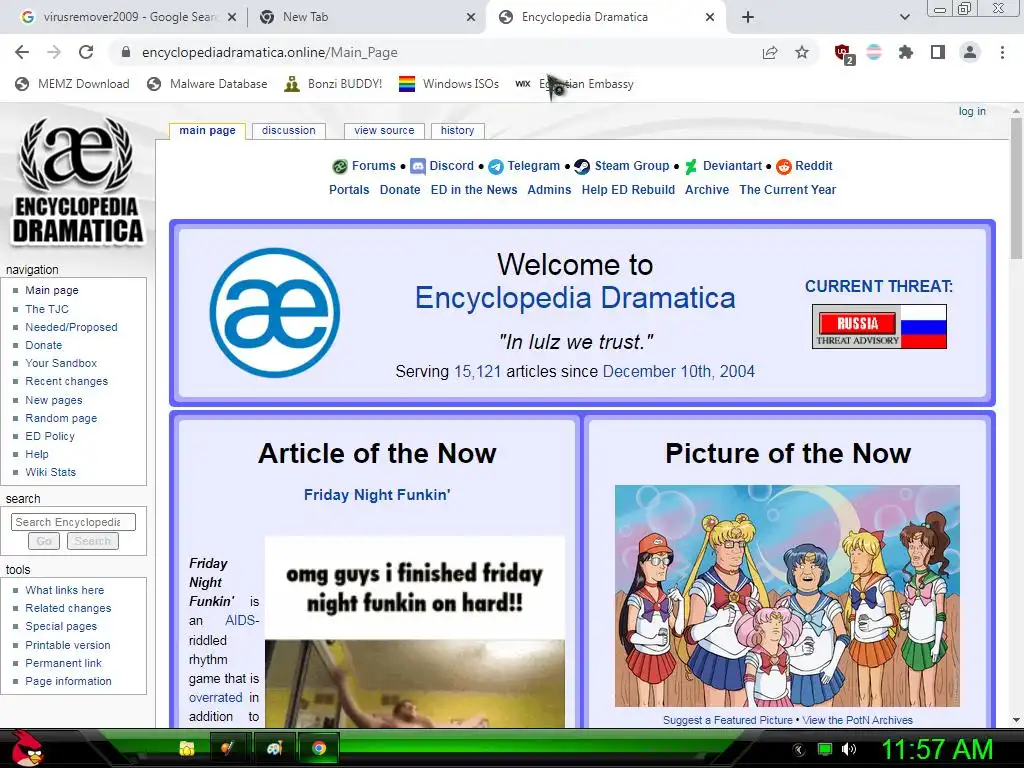
Task: Click the Search button in sidebar
Action: point(93,541)
